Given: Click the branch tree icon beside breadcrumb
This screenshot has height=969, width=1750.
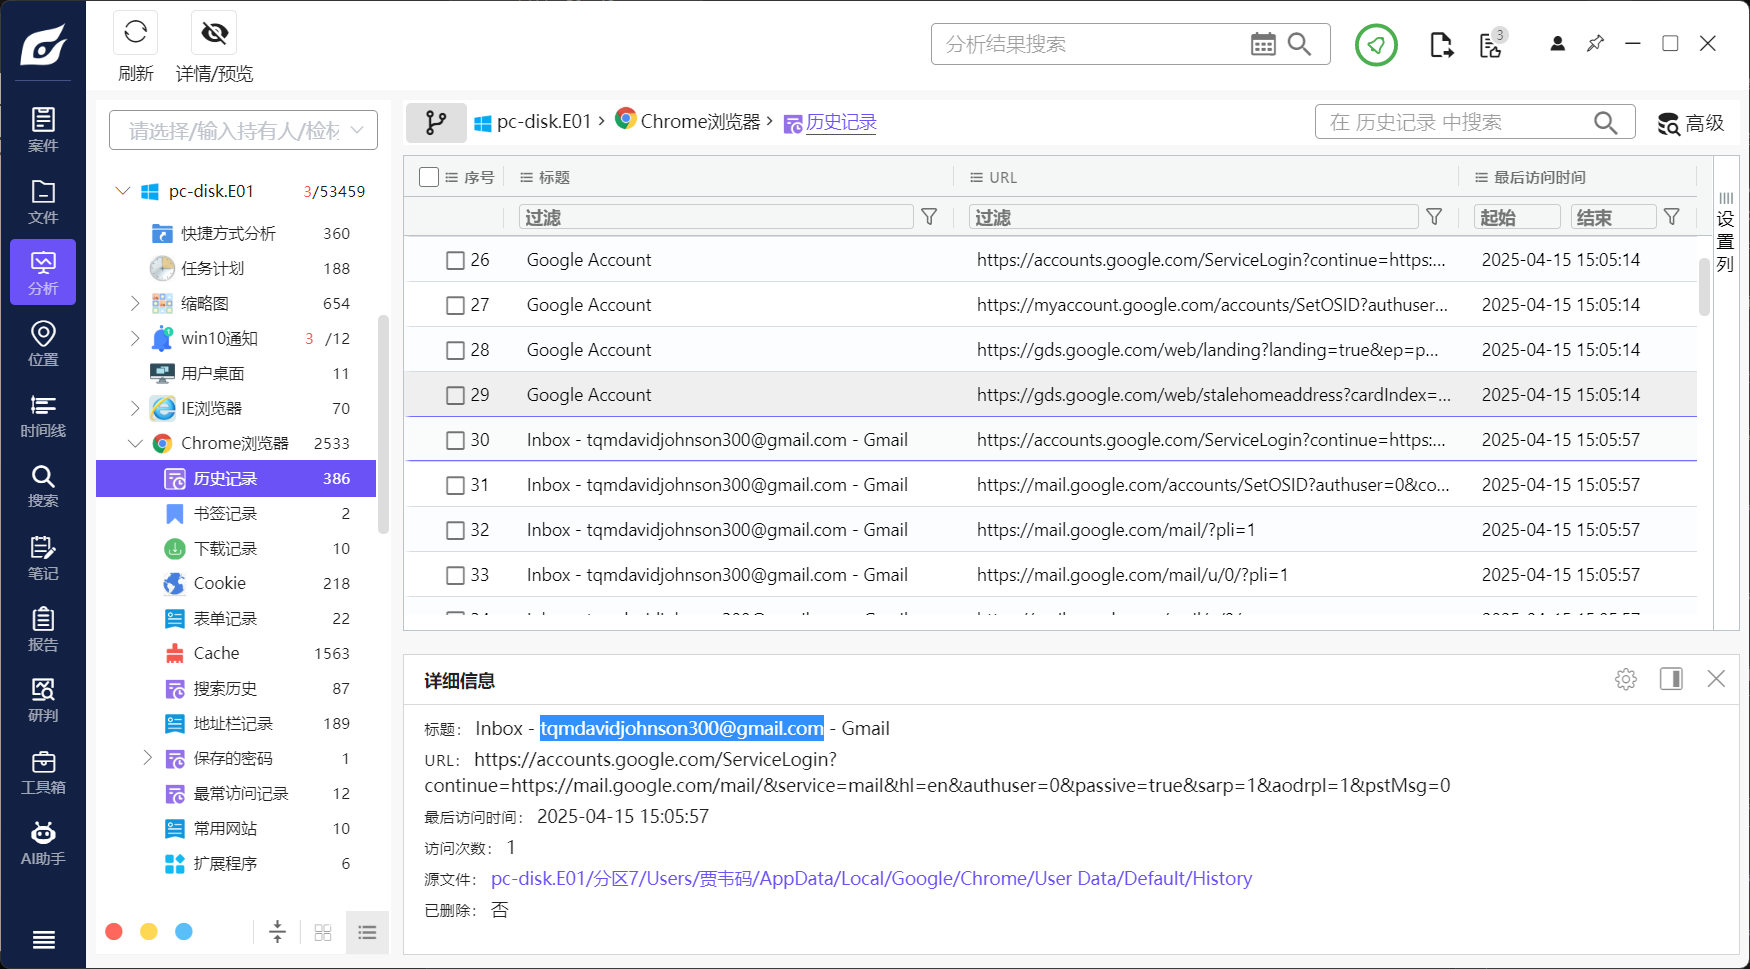Looking at the screenshot, I should (436, 122).
